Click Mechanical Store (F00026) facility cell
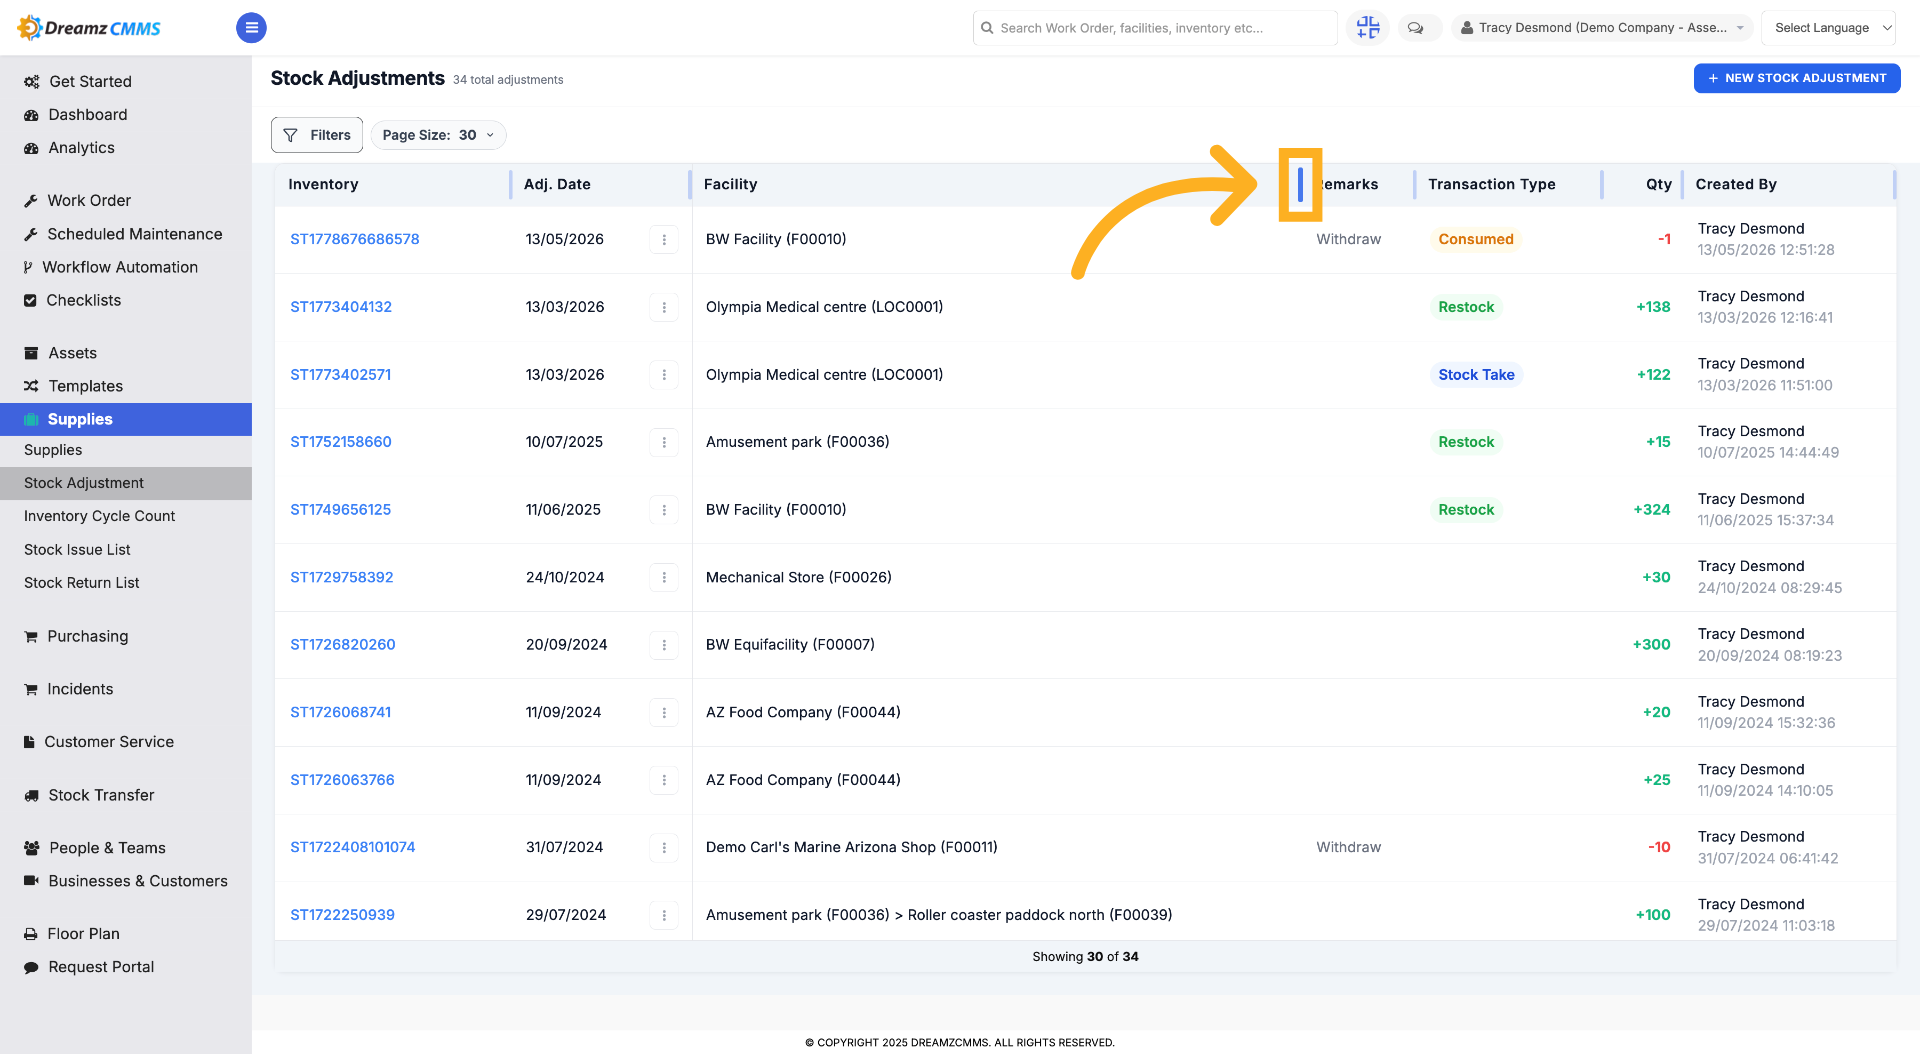Image resolution: width=1920 pixels, height=1054 pixels. click(x=799, y=577)
